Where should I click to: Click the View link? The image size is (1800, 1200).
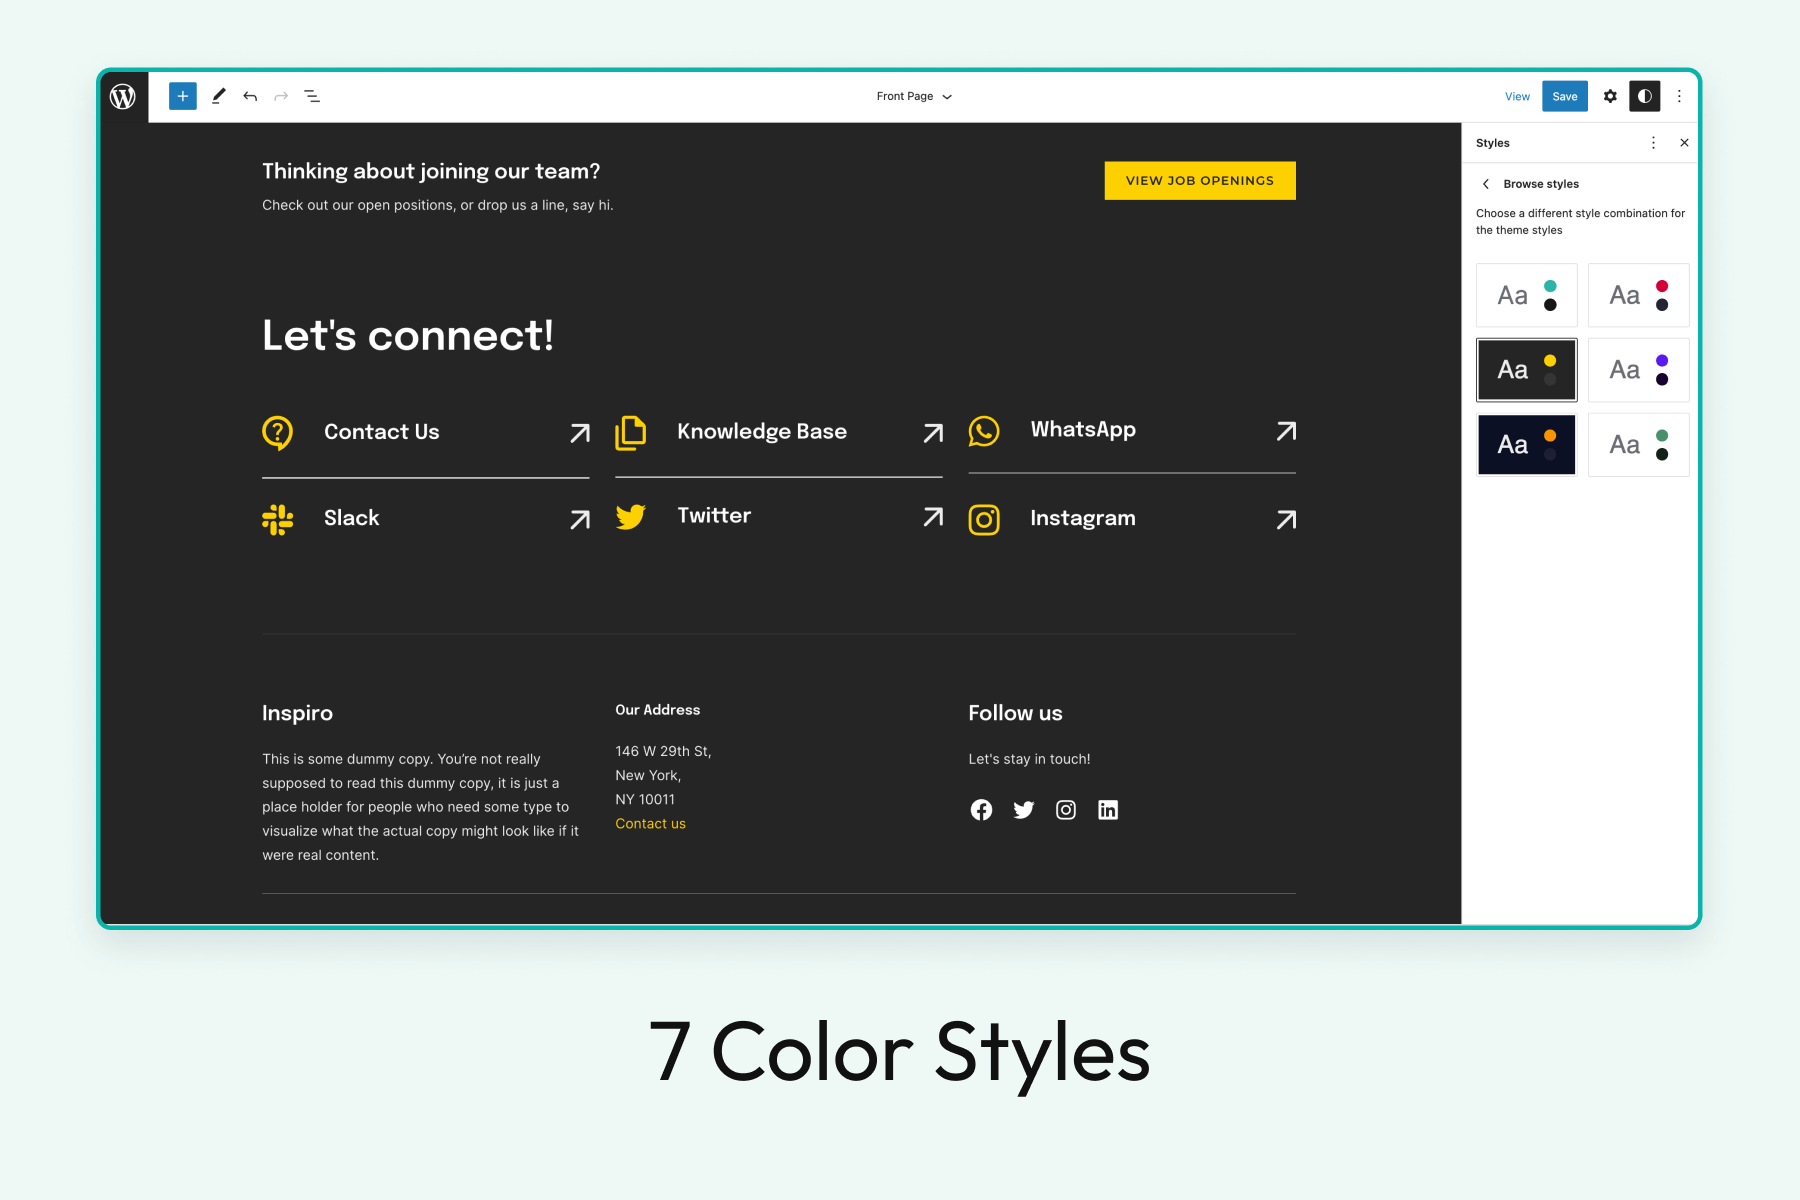[x=1517, y=97]
